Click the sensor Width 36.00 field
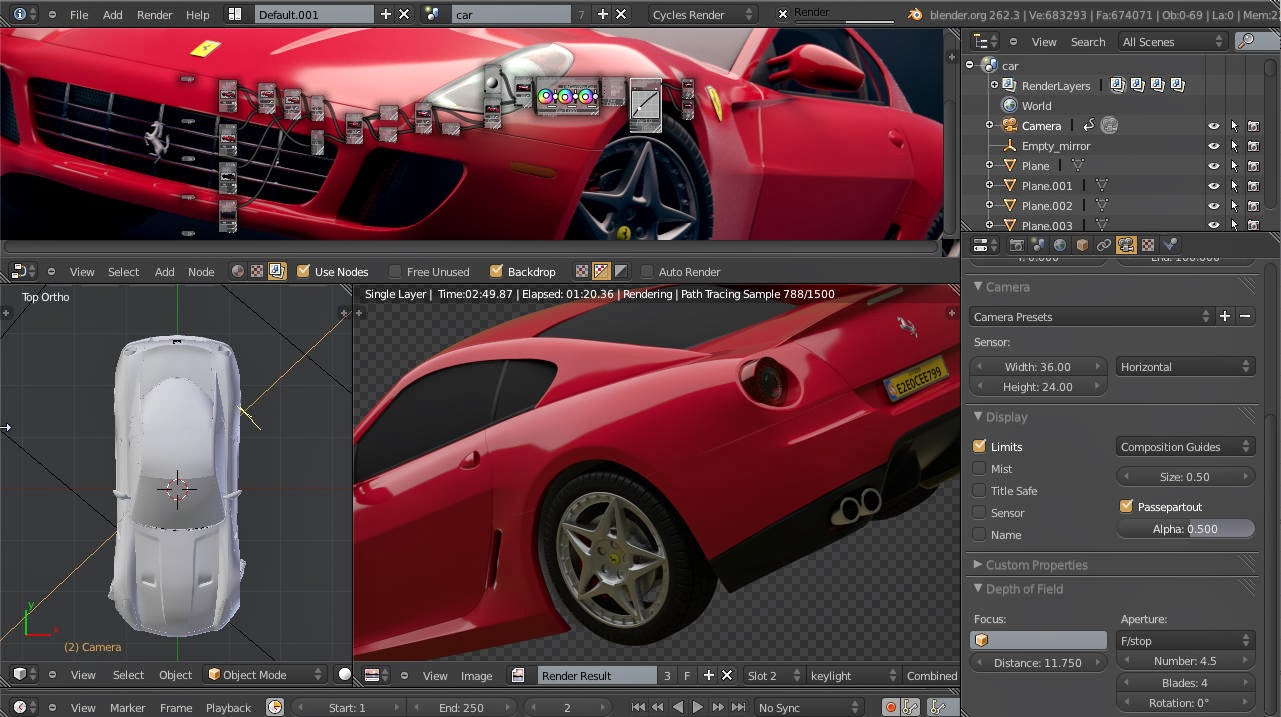This screenshot has width=1281, height=717. [1038, 366]
